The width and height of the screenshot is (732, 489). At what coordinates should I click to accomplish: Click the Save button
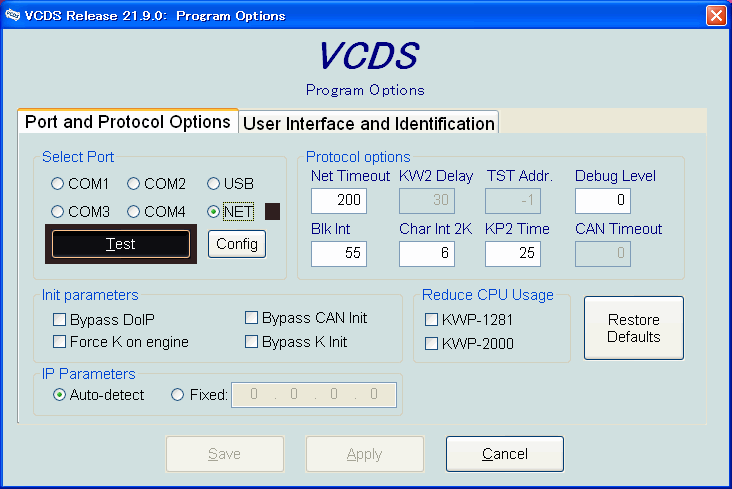click(x=225, y=454)
